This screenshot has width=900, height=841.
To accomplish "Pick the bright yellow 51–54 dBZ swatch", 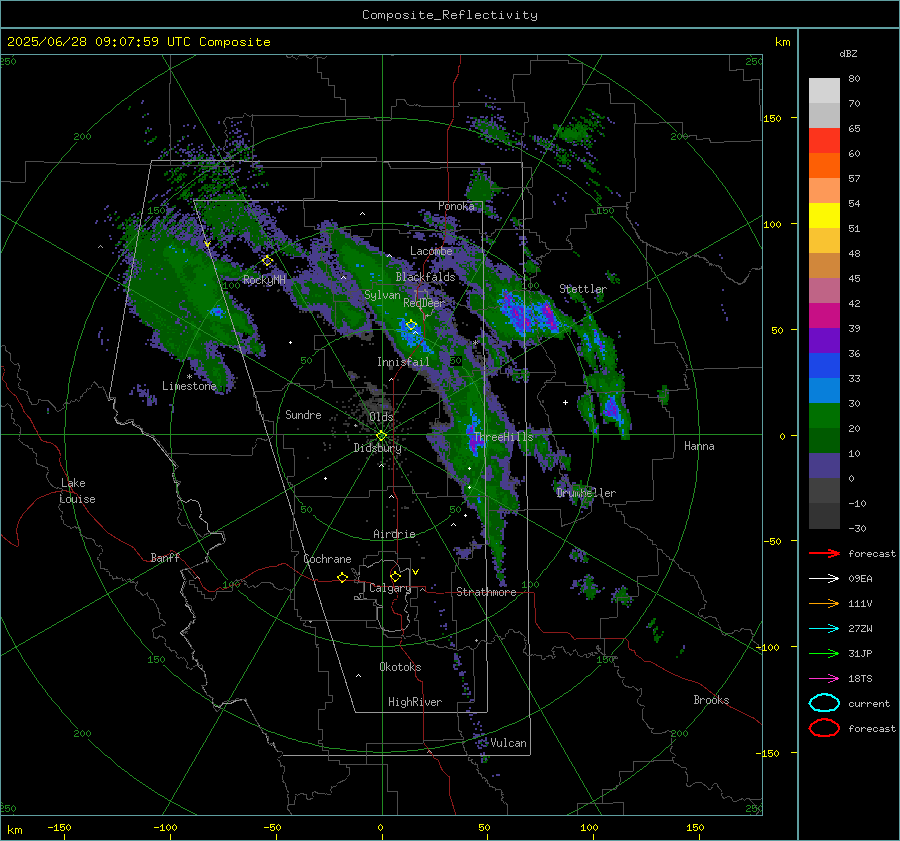I will tap(824, 215).
